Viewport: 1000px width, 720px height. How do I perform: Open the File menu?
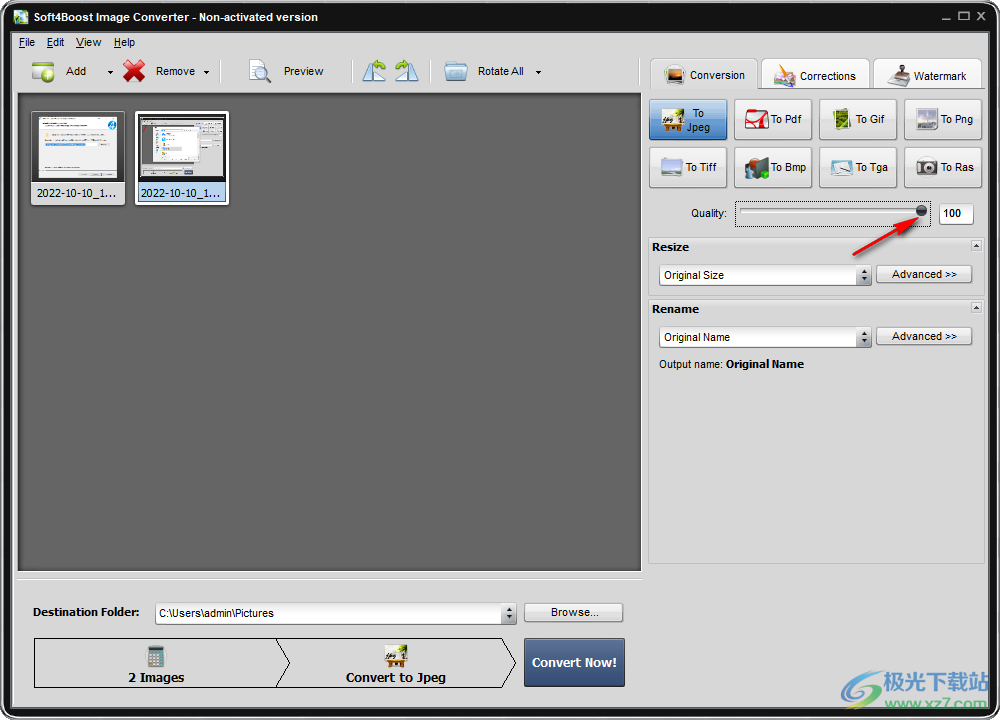coord(27,42)
